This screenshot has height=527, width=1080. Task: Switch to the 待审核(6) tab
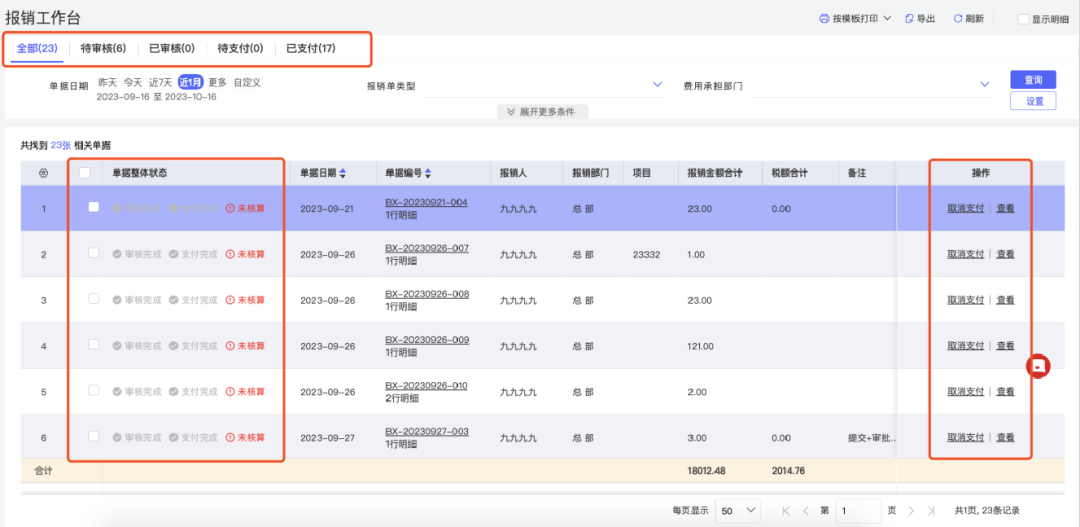(x=103, y=49)
